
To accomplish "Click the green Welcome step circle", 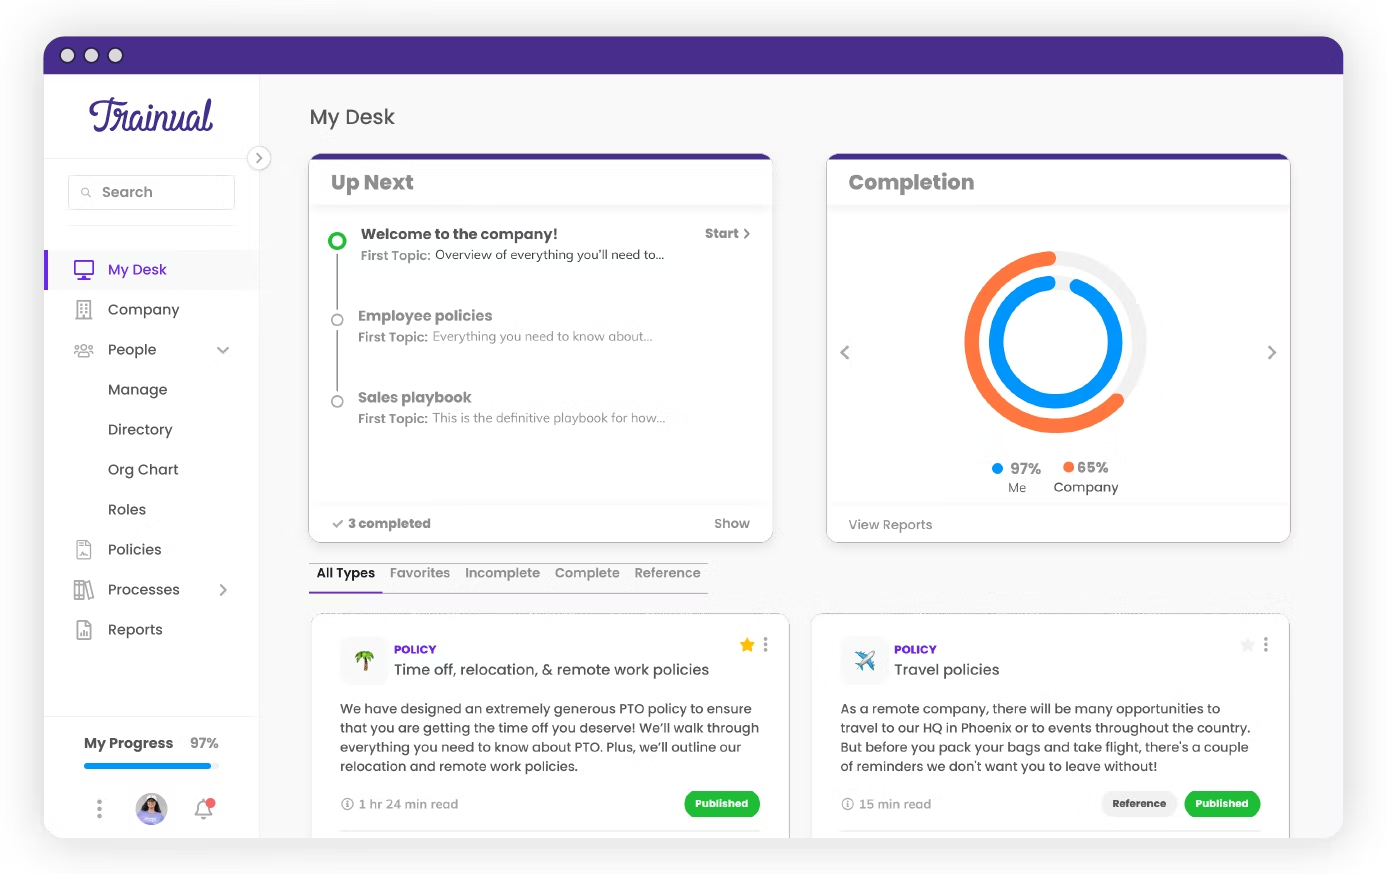I will coord(338,241).
